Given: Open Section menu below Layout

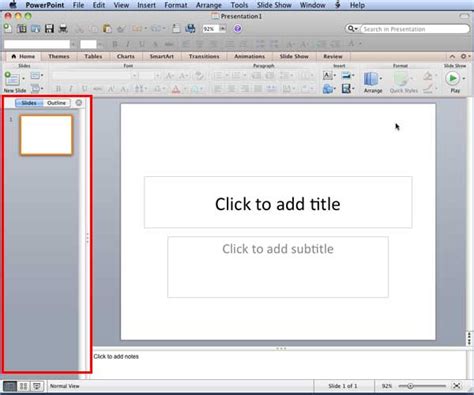Looking at the screenshot, I should coord(37,89).
